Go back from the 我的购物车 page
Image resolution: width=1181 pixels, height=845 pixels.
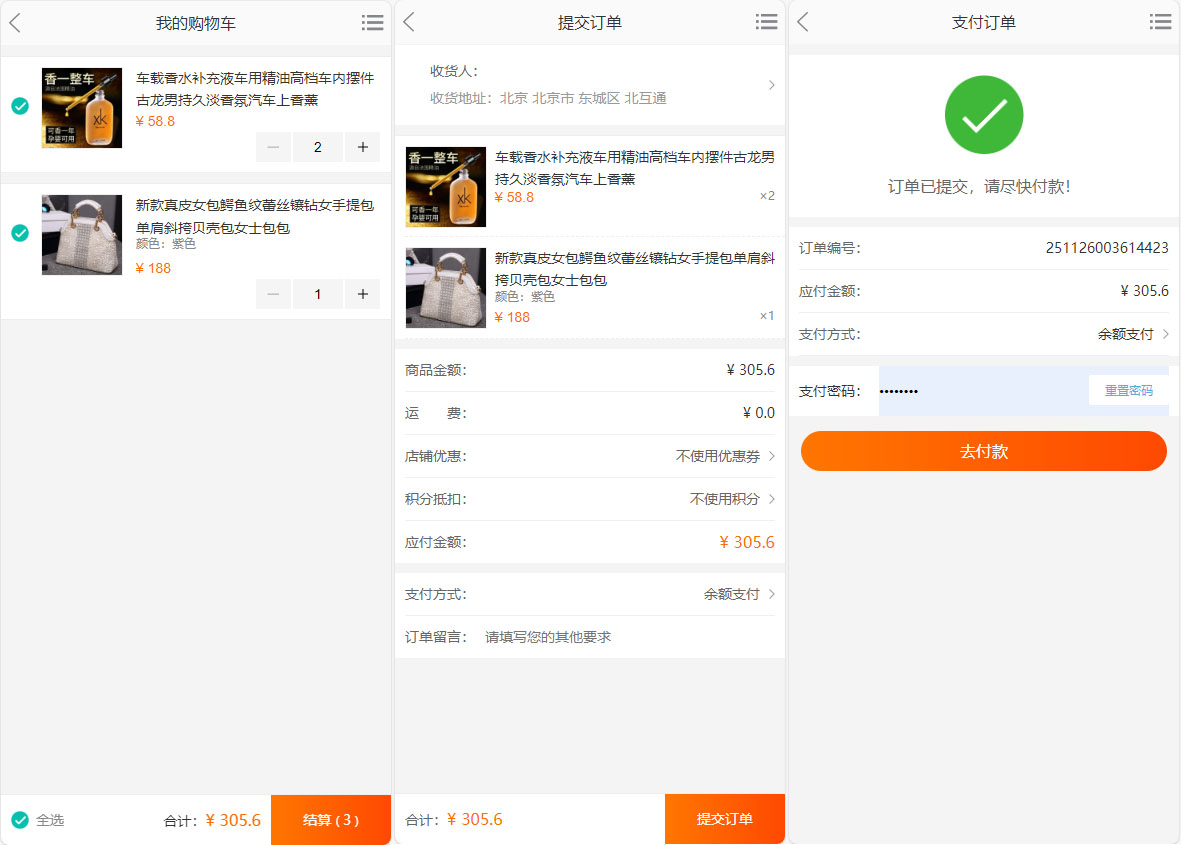[x=15, y=21]
